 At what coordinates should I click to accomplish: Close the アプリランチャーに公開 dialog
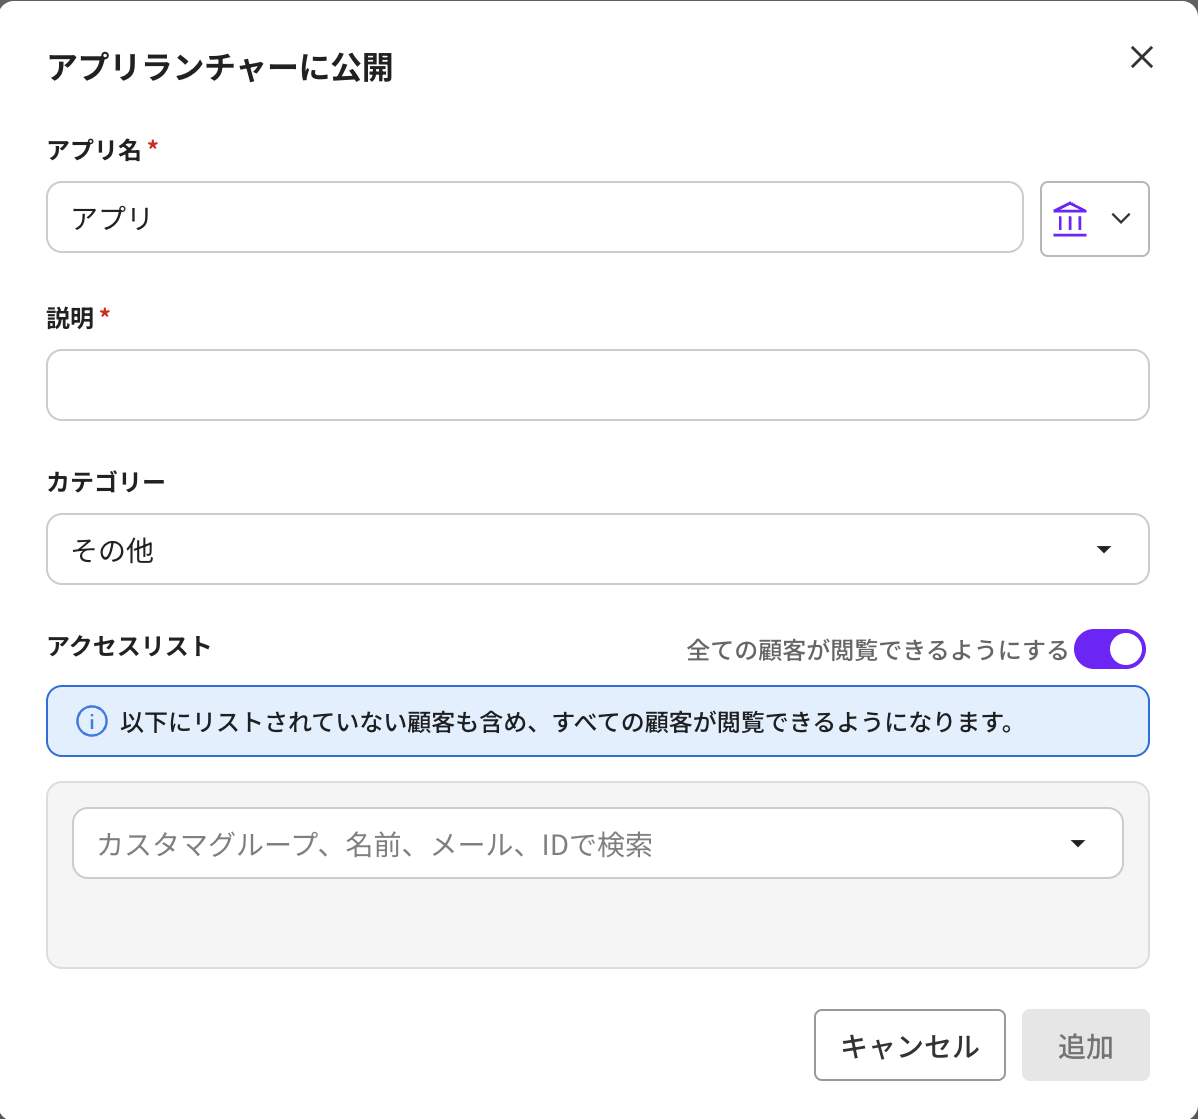coord(1141,57)
